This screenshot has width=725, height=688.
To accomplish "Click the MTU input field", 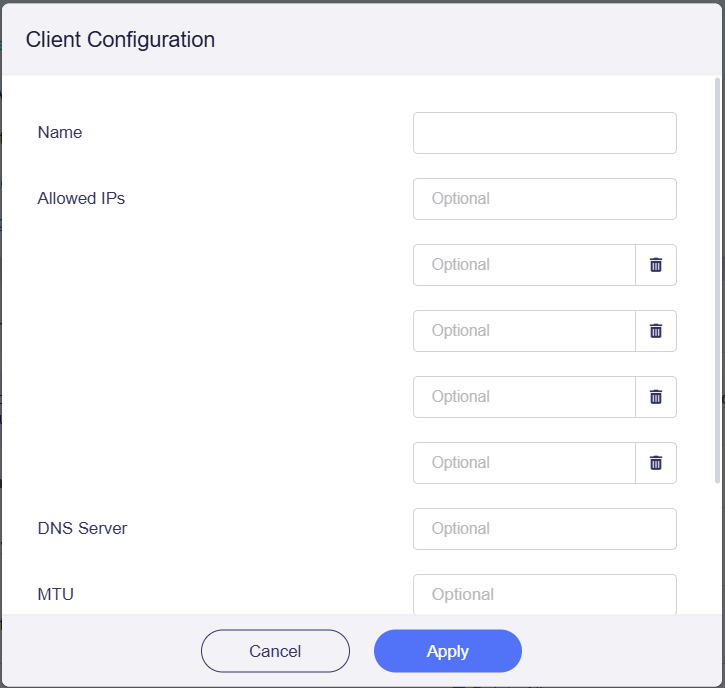I will pos(544,594).
